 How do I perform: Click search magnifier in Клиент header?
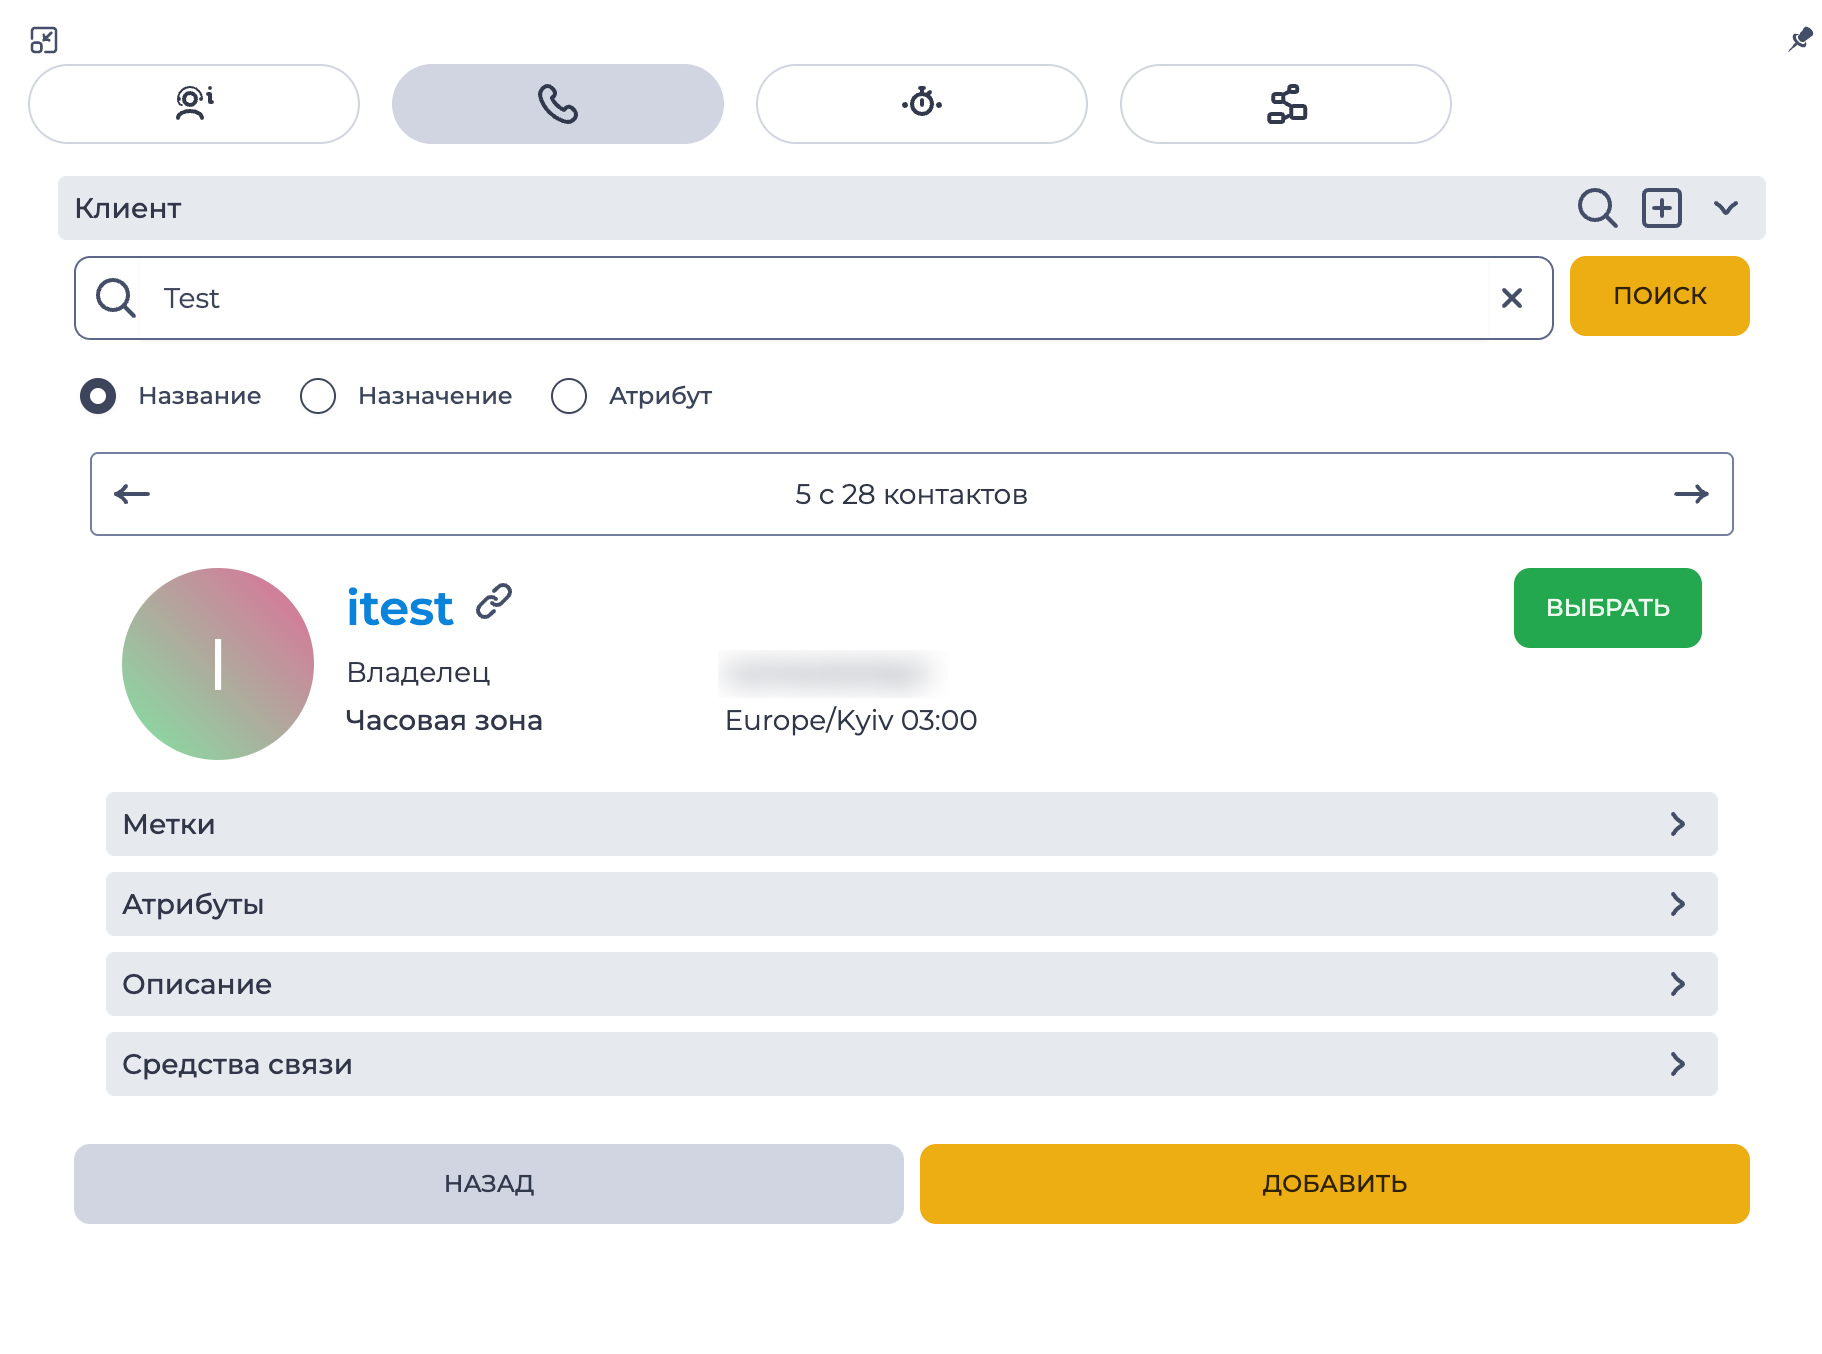coord(1597,208)
